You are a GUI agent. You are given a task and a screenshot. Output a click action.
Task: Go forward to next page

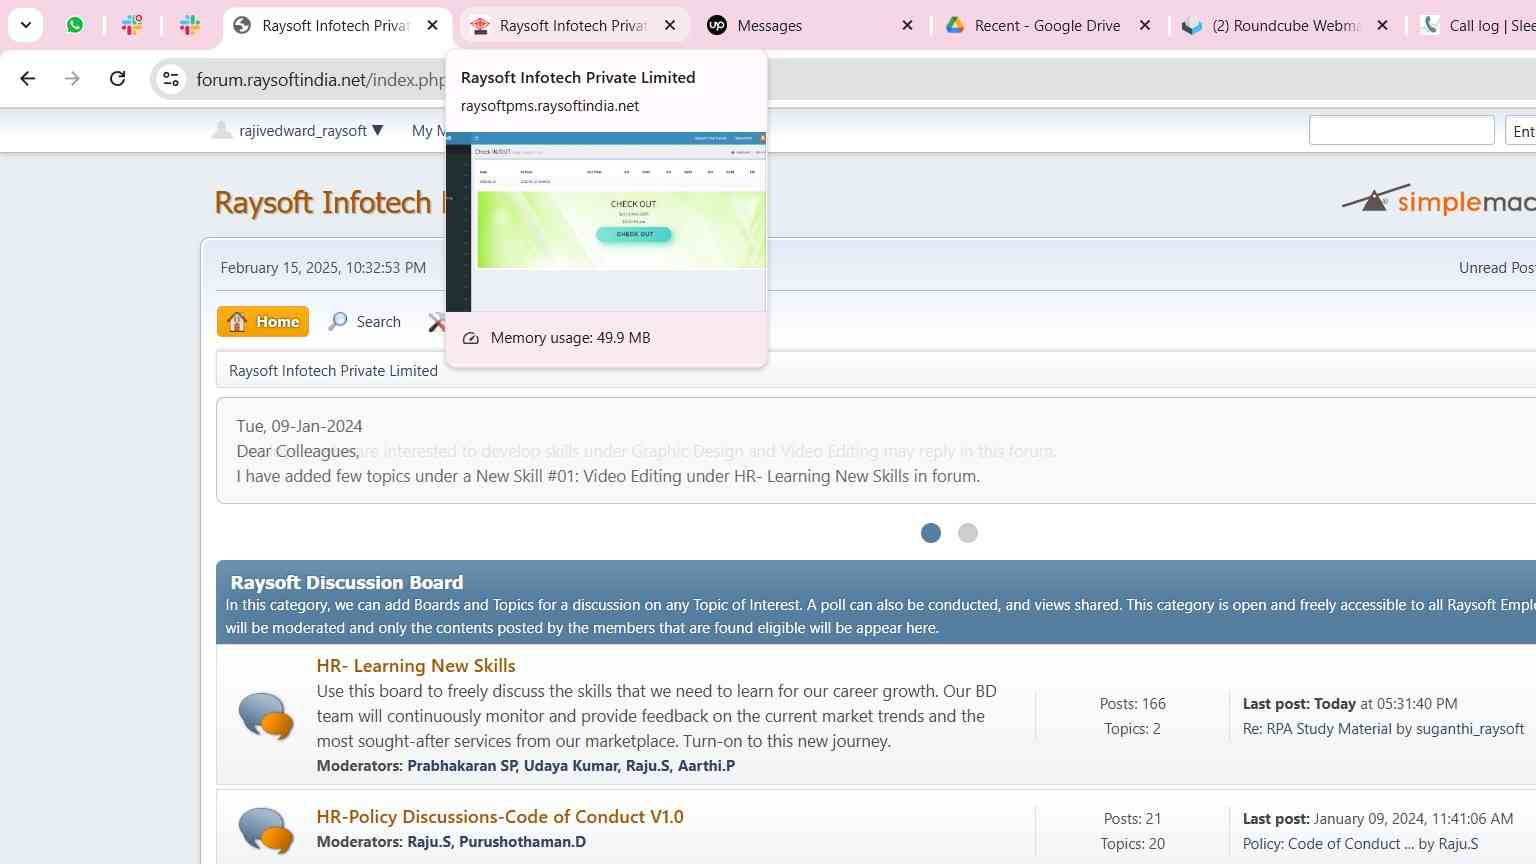click(72, 78)
